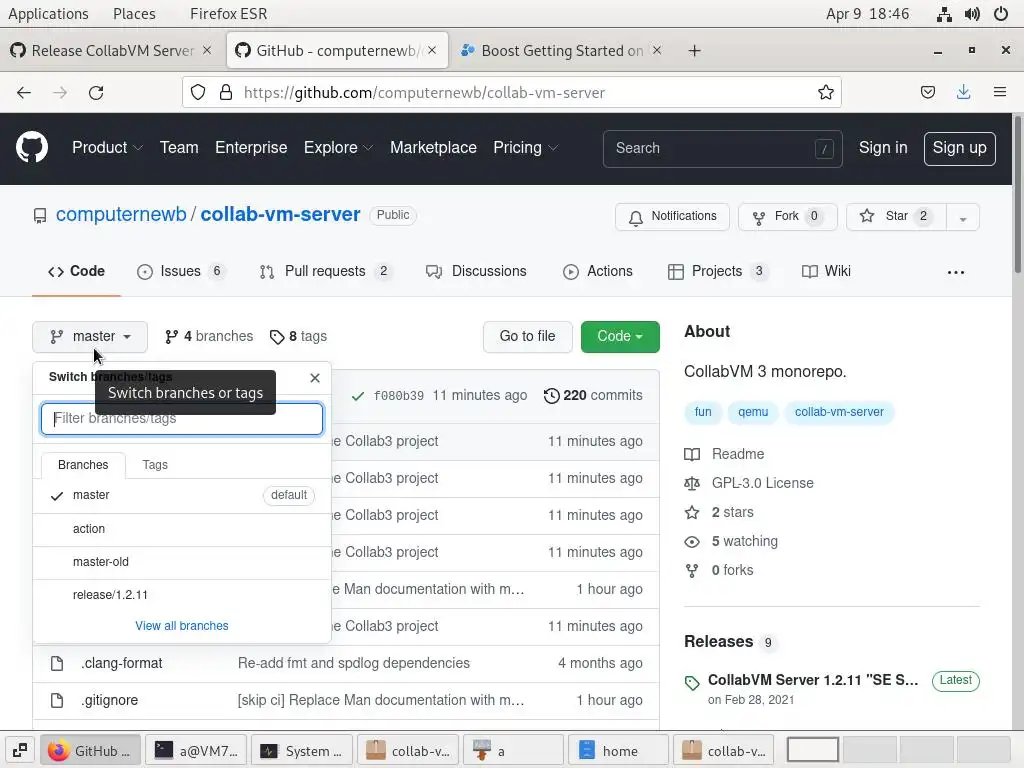Click the Notifications button
Screen dimensions: 1024x768
672,217
